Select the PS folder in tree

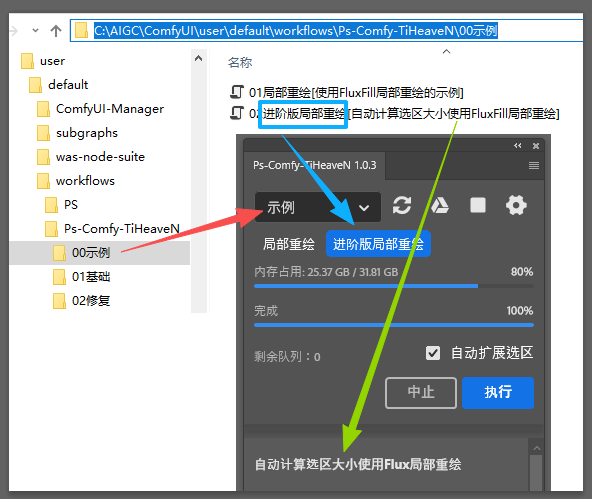point(71,205)
